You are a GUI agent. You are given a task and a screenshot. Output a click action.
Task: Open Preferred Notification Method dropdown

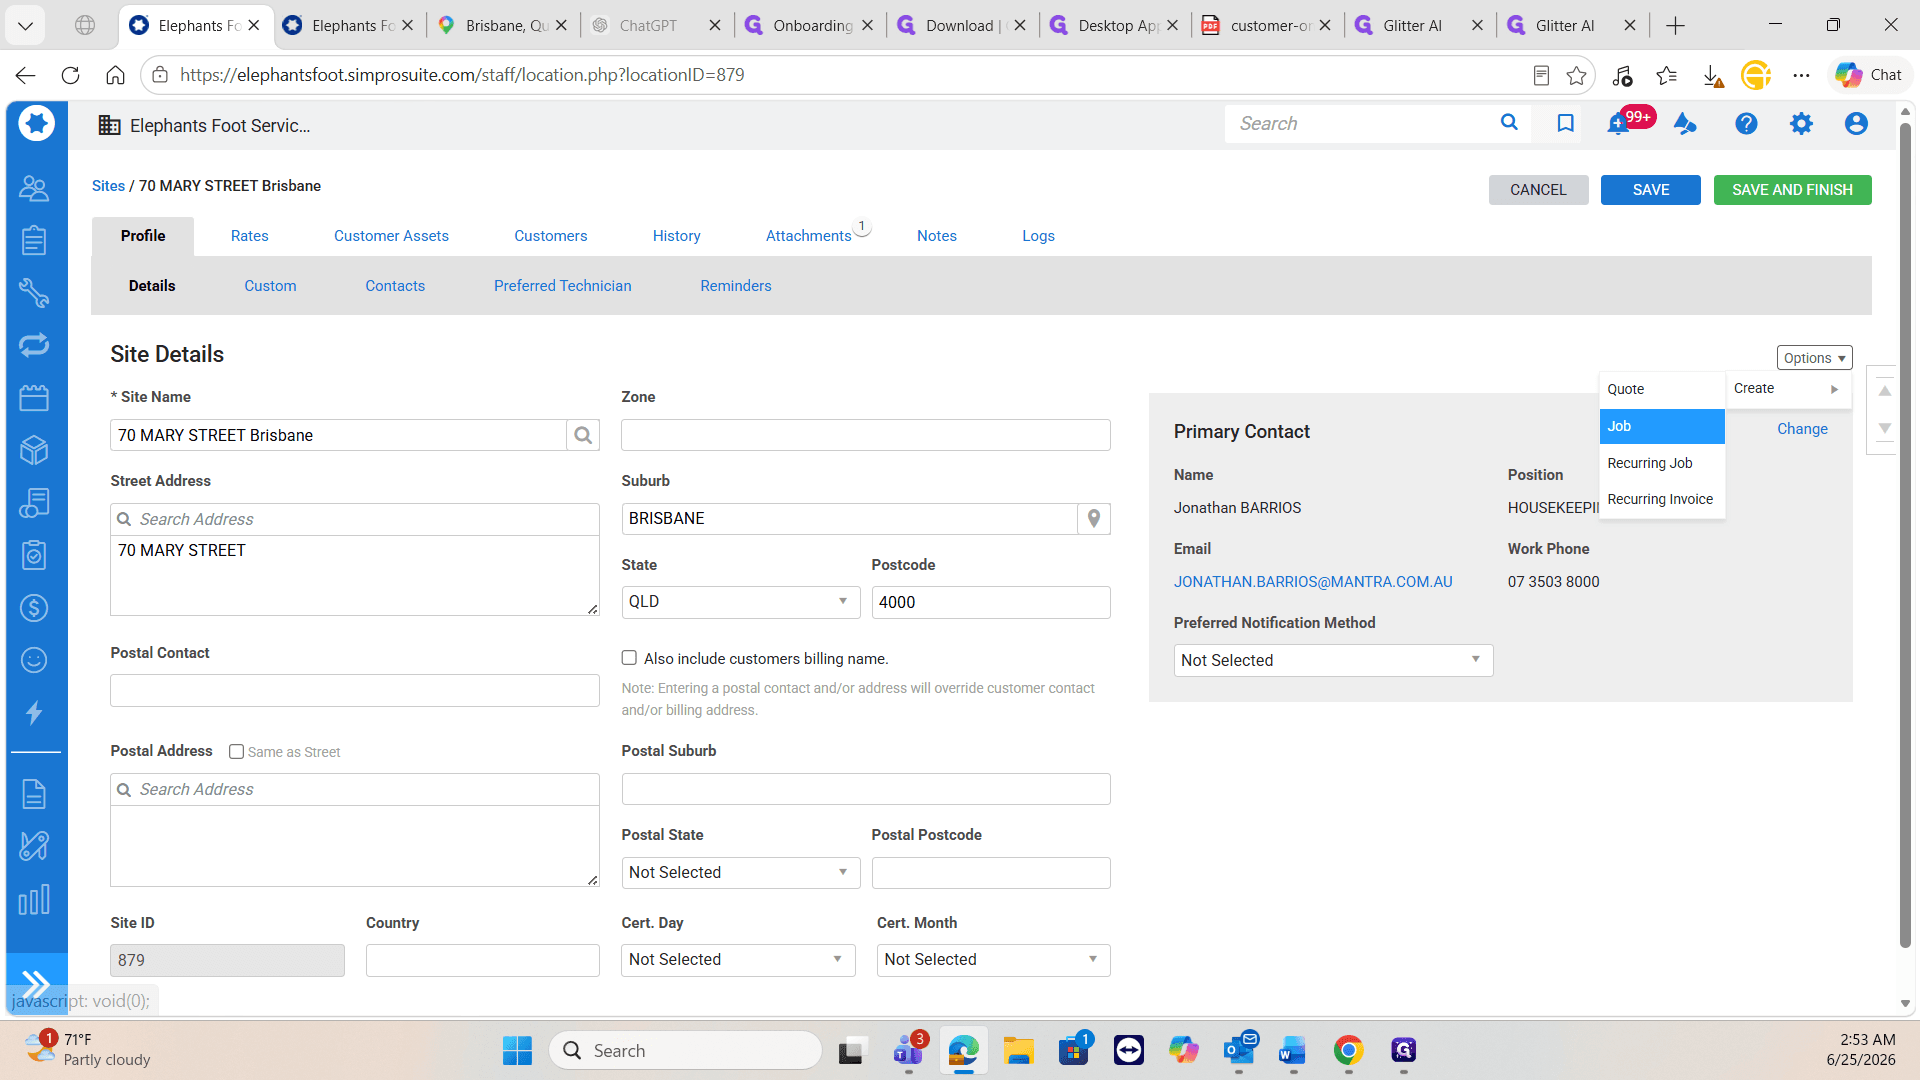click(x=1333, y=660)
